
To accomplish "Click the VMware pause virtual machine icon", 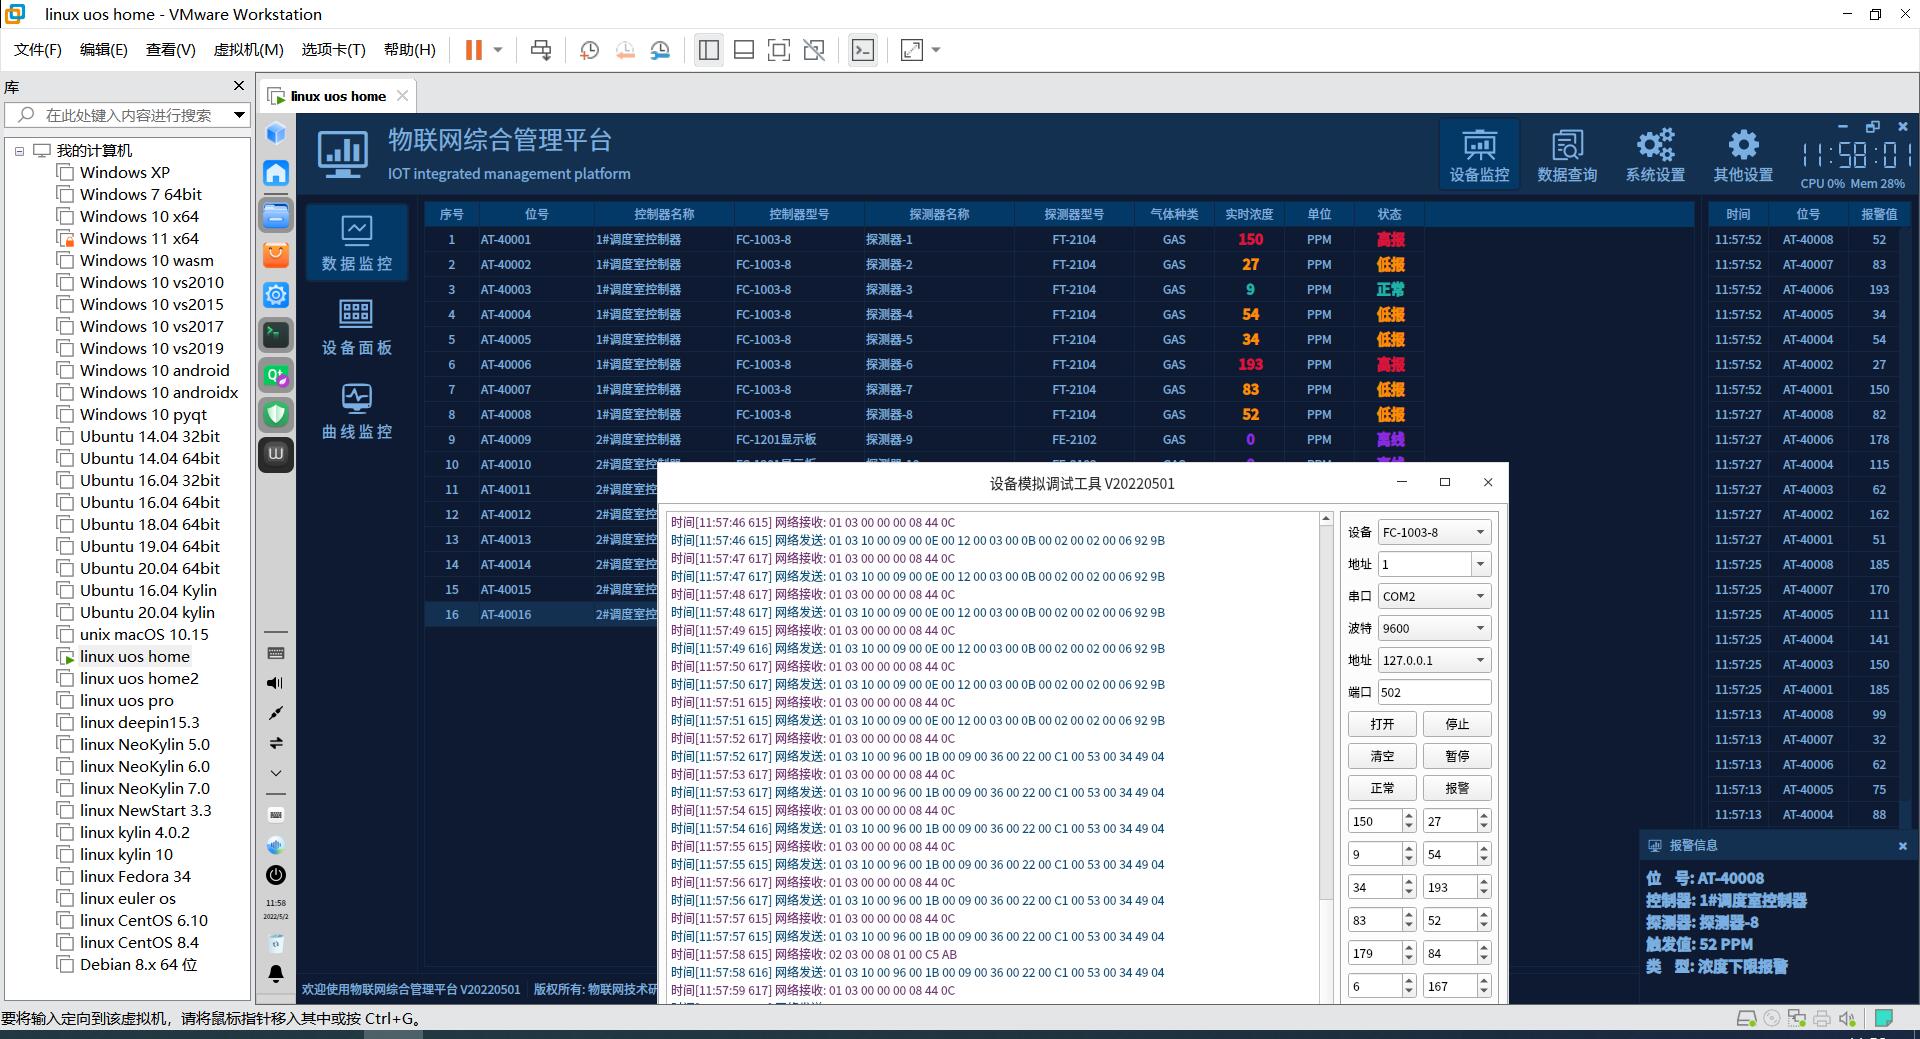I will pos(474,50).
